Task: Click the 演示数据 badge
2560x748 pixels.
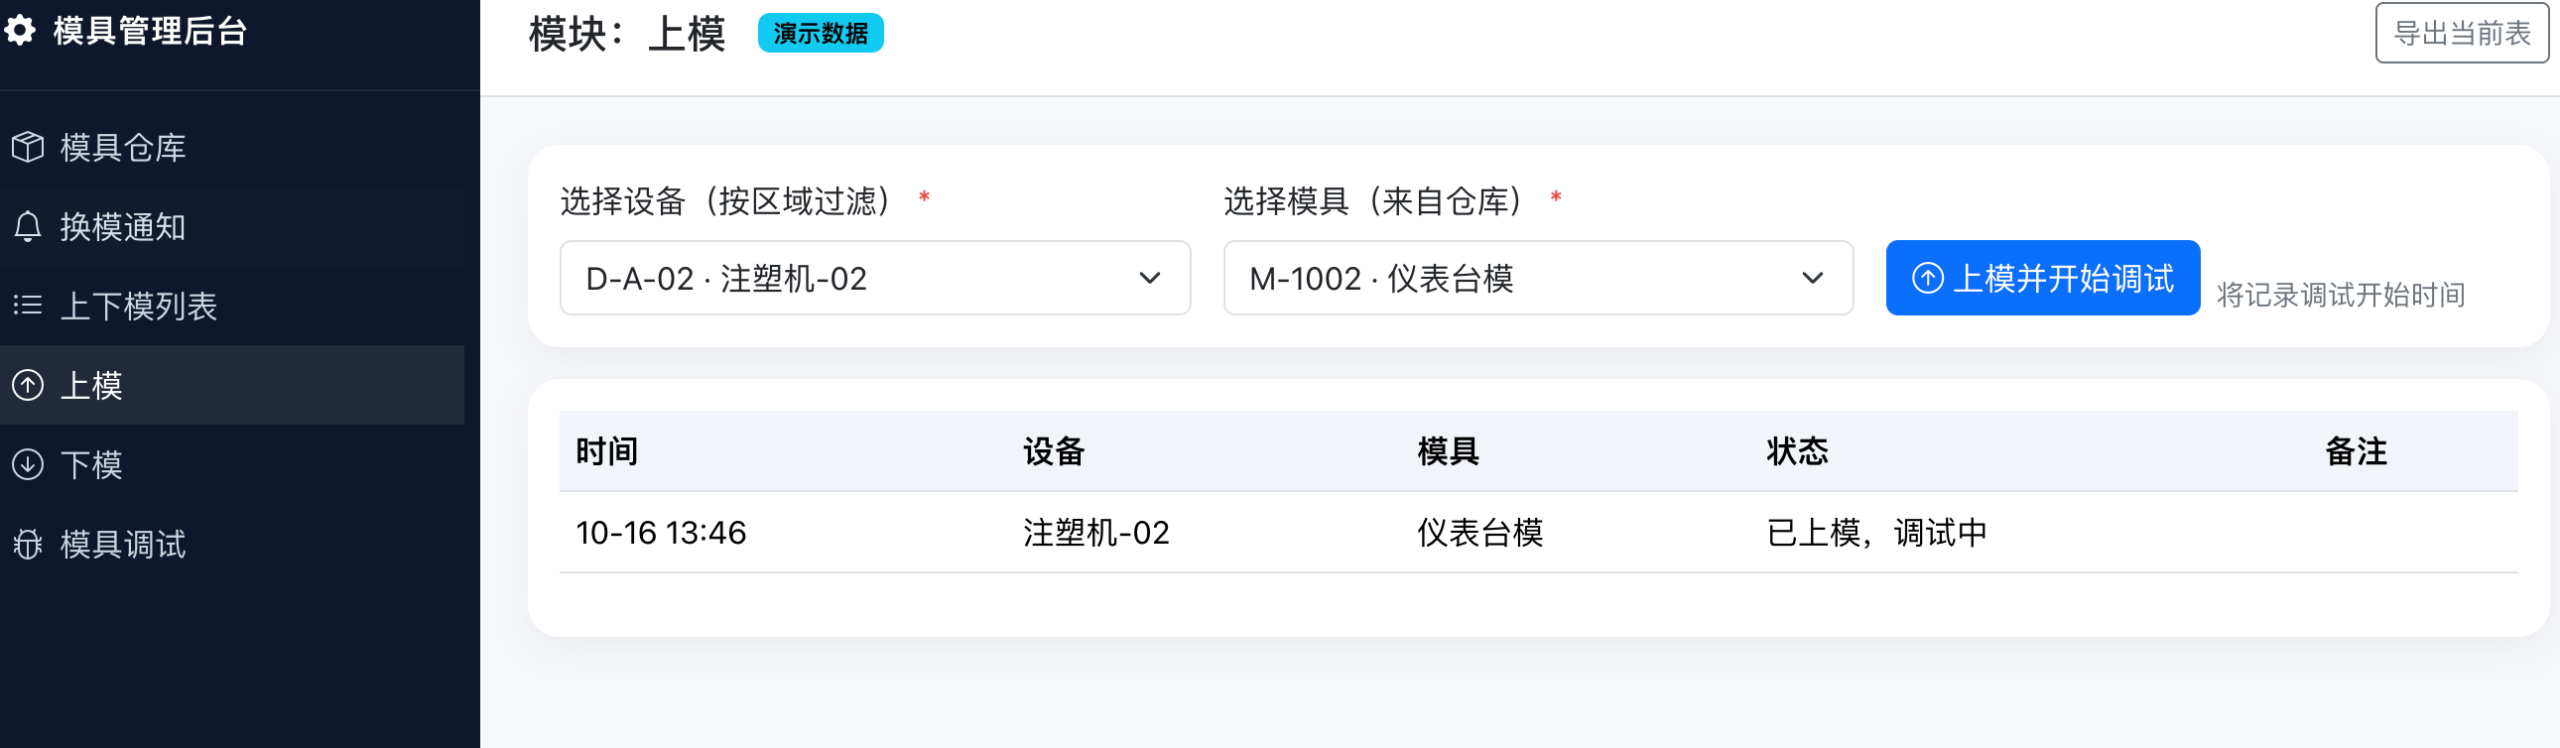Action: pos(820,33)
